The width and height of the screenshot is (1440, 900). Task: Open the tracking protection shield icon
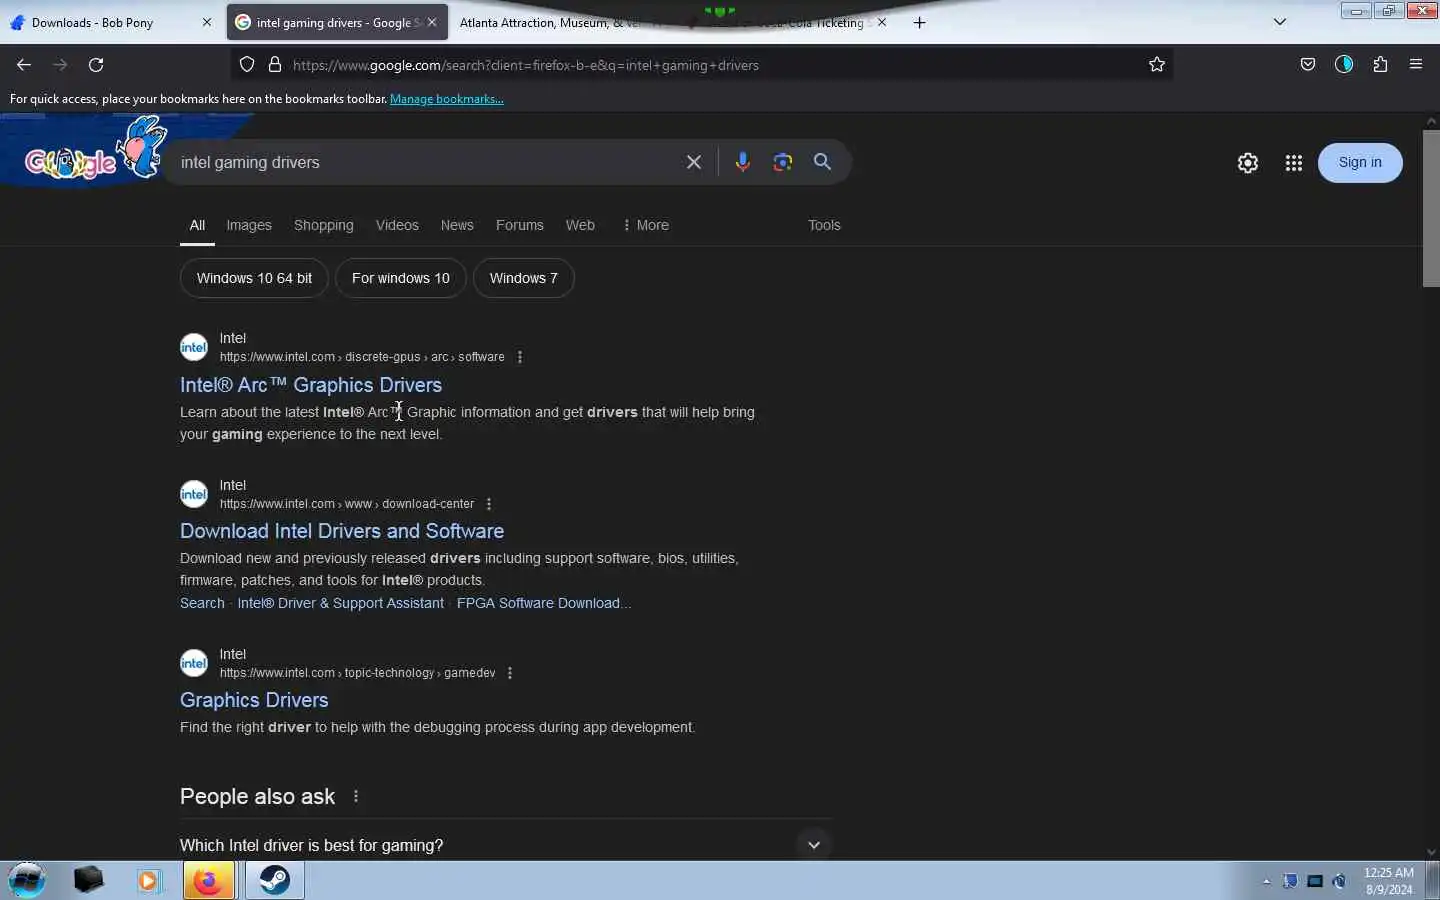(247, 65)
